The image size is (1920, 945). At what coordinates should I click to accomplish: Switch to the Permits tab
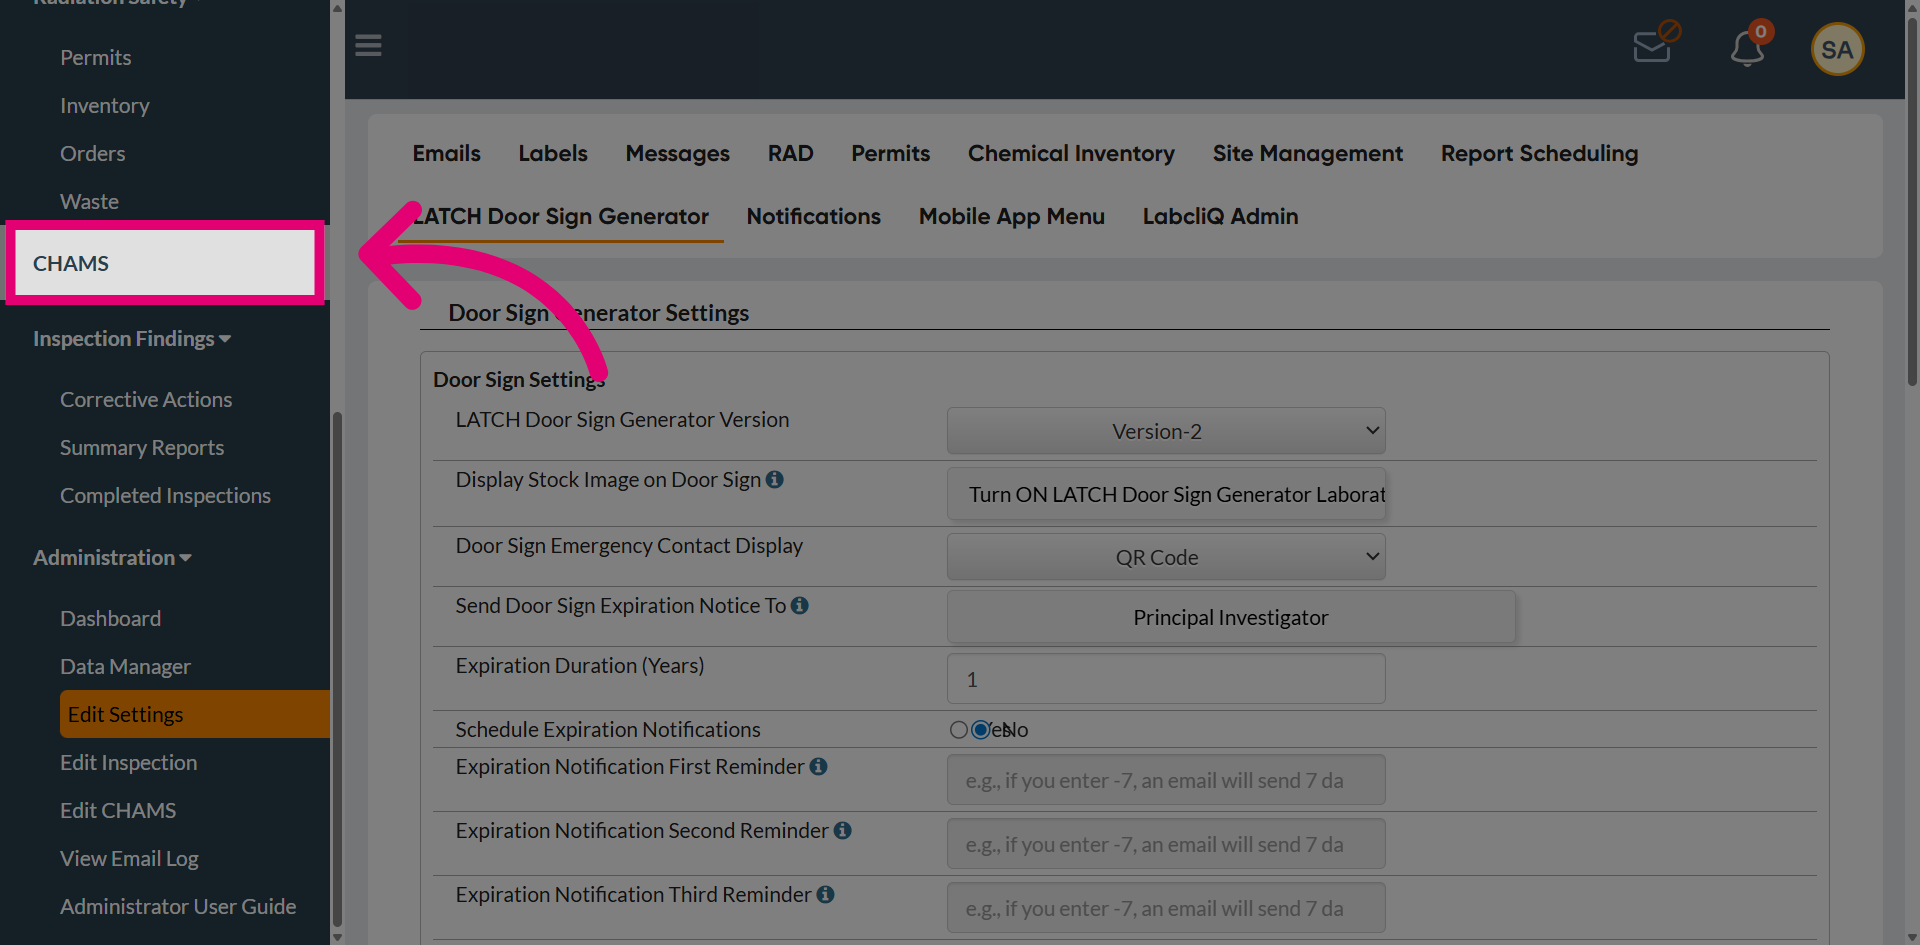click(891, 153)
